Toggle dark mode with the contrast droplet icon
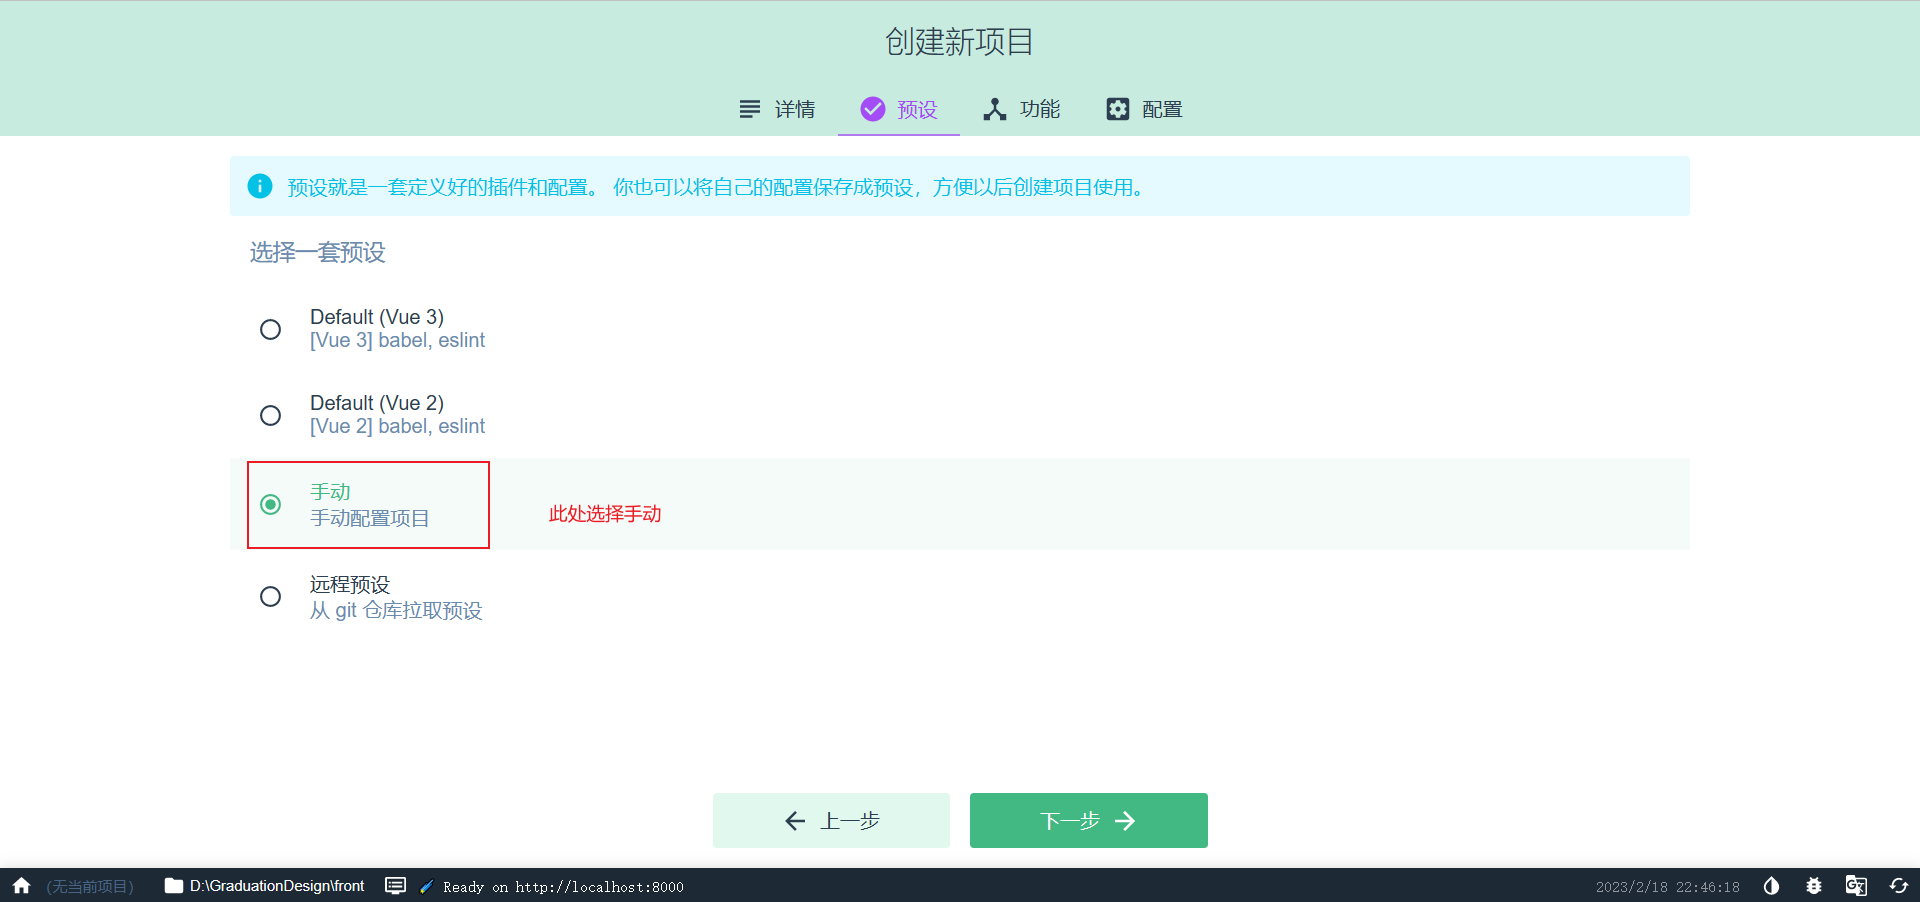Screen dimensions: 1920x902 pos(1770,886)
